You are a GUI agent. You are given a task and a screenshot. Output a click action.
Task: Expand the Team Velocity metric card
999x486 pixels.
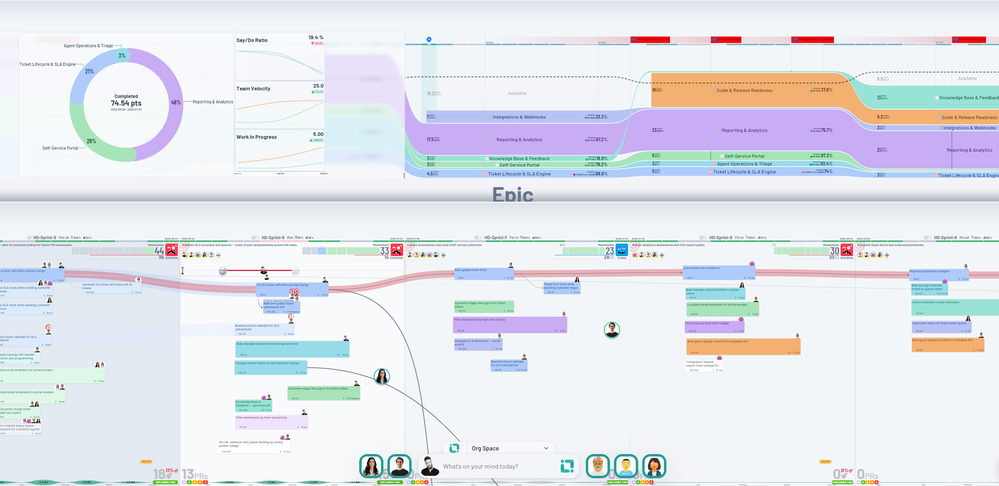pos(280,104)
